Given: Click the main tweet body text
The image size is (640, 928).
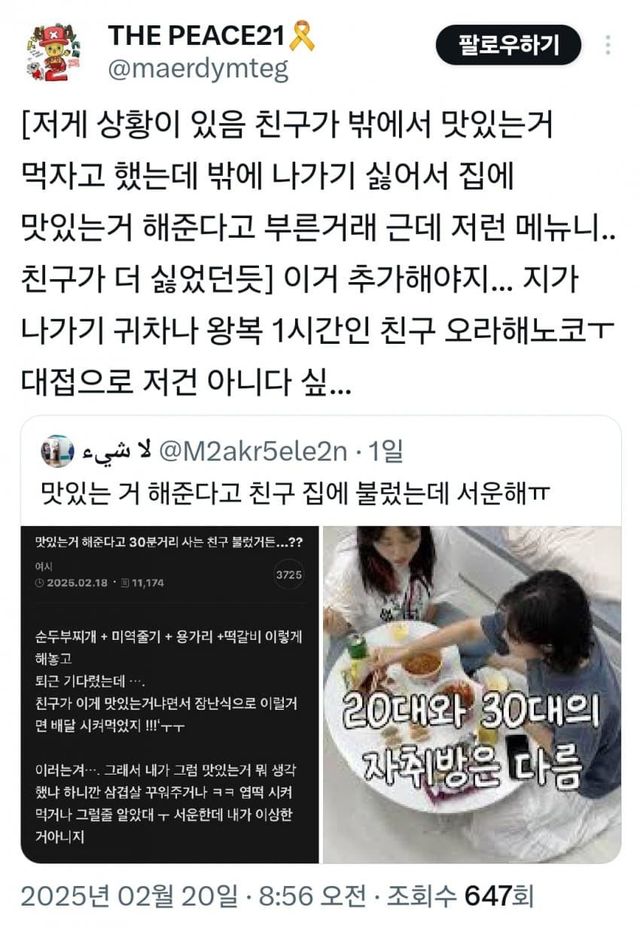Looking at the screenshot, I should pyautogui.click(x=319, y=253).
